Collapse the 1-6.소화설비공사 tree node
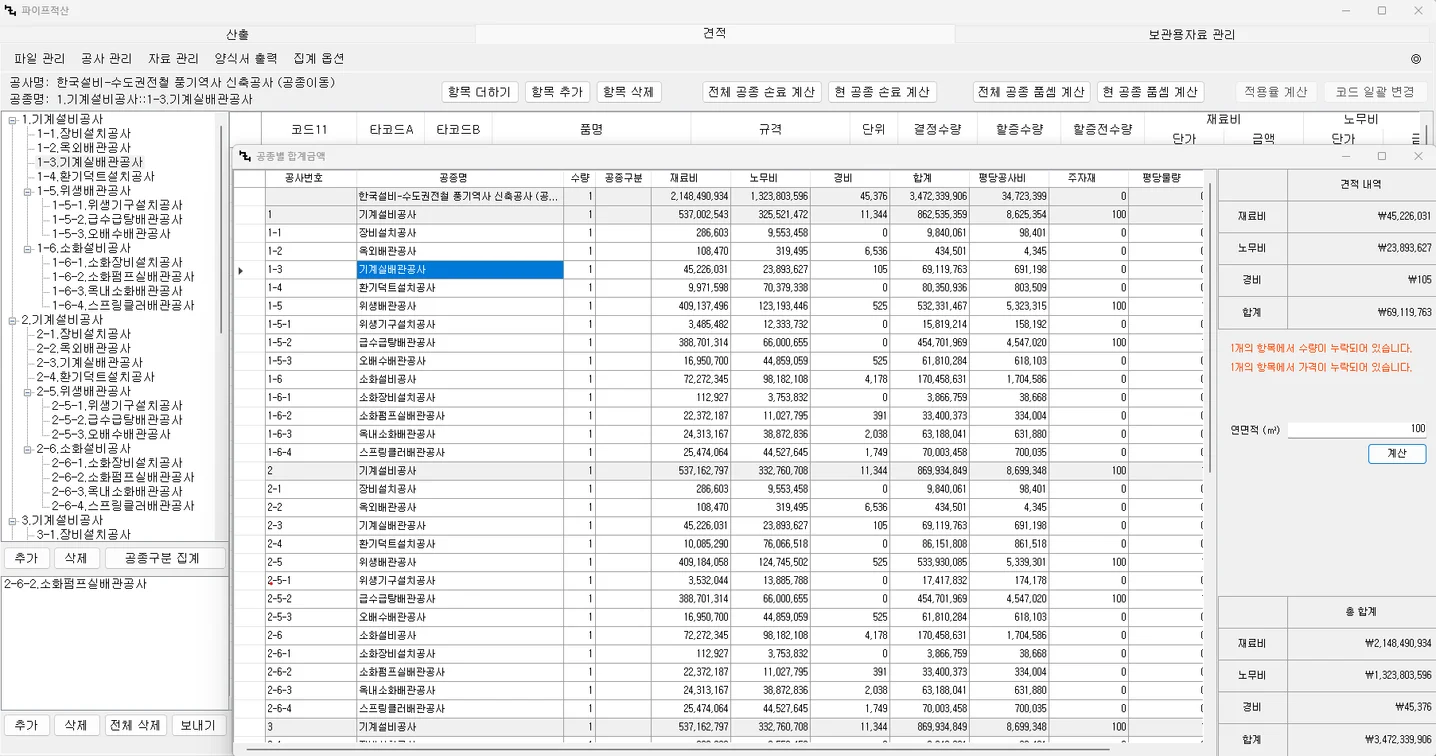The width and height of the screenshot is (1436, 756). [x=27, y=248]
